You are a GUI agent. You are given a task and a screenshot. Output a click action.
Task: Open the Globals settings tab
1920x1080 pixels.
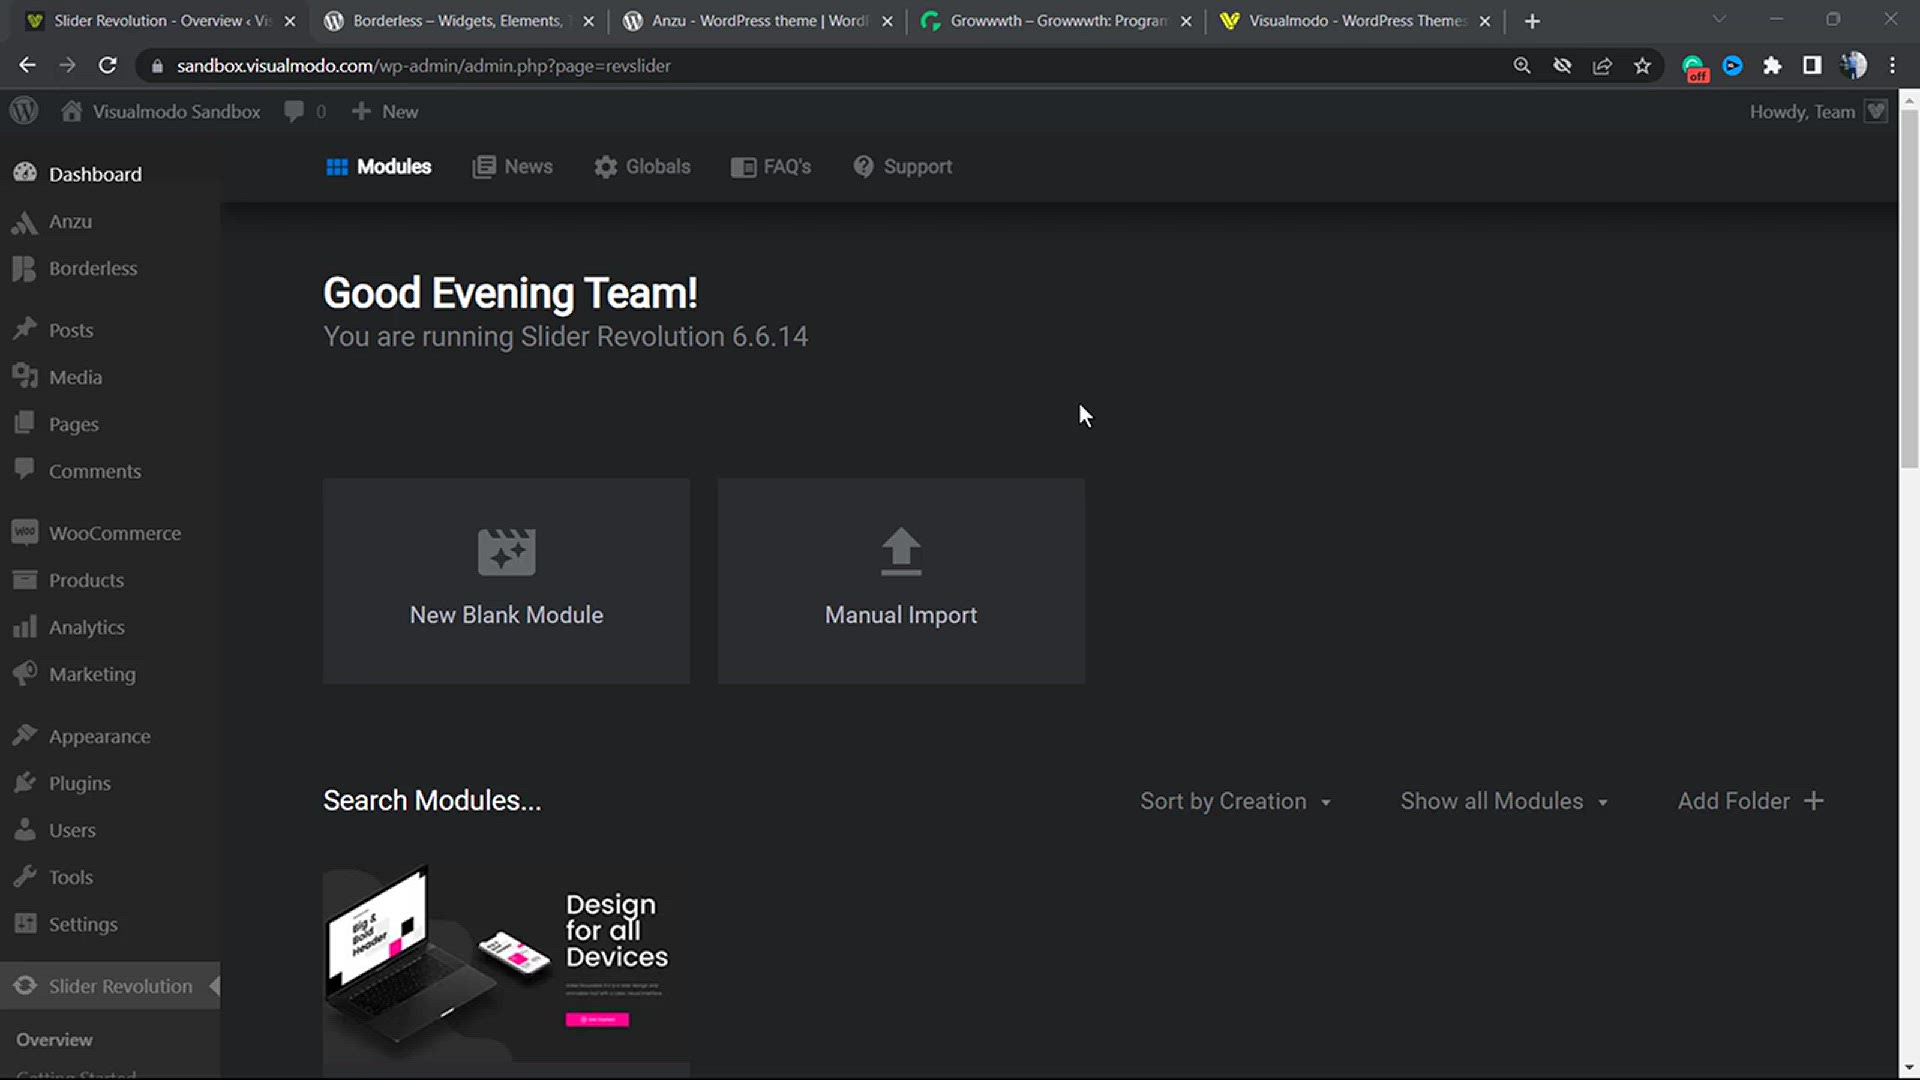pos(642,167)
